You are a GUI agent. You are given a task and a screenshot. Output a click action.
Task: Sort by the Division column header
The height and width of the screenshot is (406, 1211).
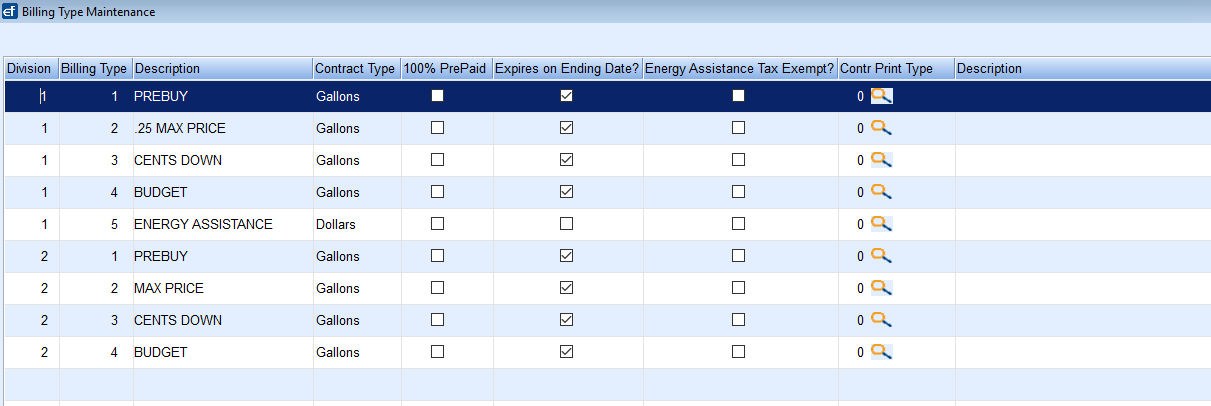[31, 69]
